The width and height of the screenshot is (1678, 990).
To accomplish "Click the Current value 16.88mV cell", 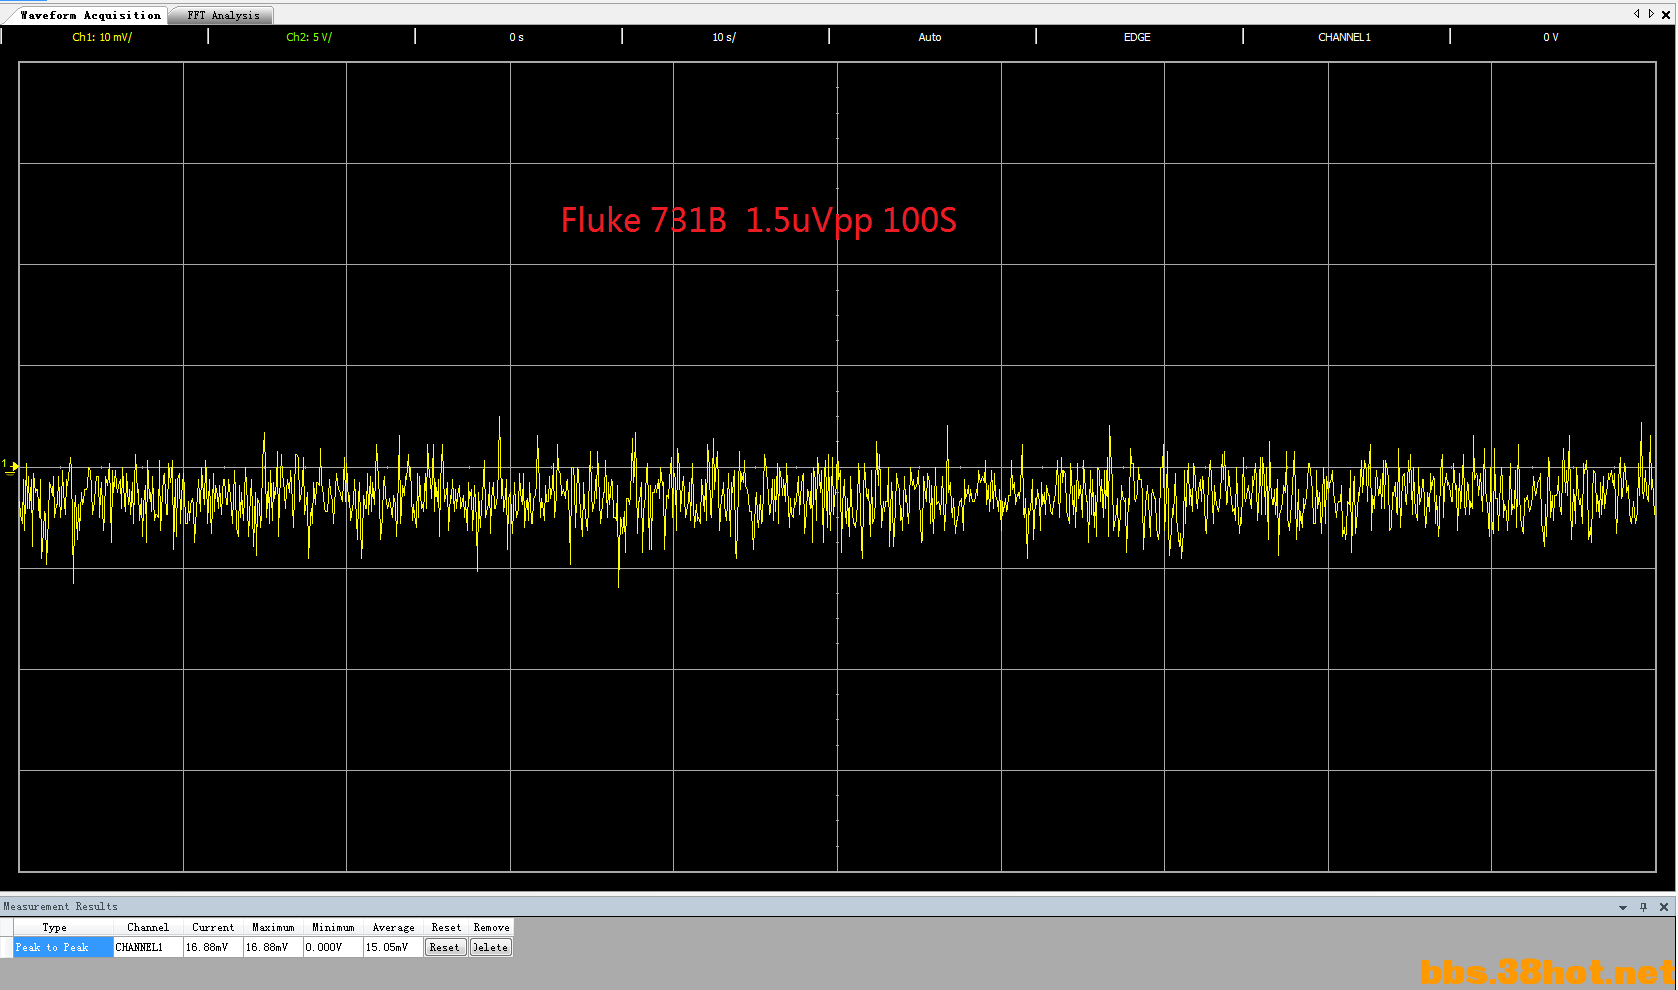I will click(x=213, y=947).
